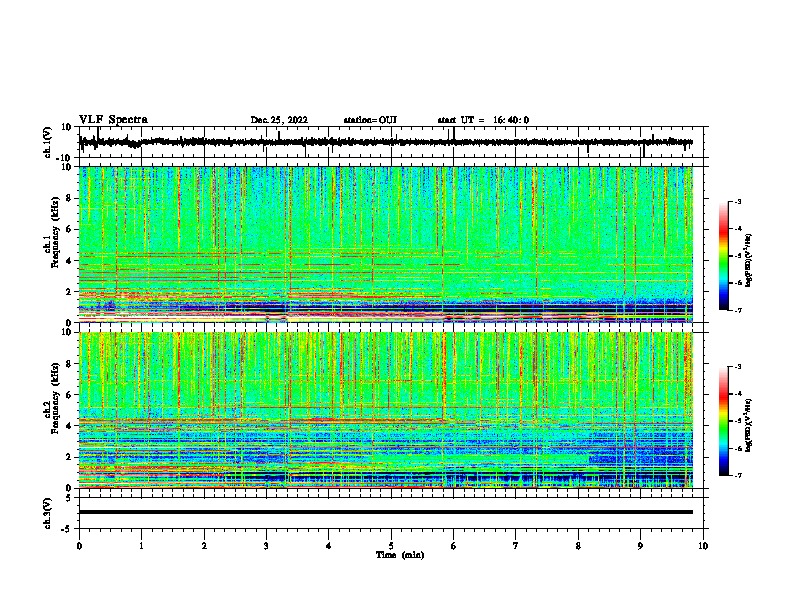The height and width of the screenshot is (612, 792).
Task: Click the "5" tick on ch.3(V) axis
Action: [x=69, y=497]
